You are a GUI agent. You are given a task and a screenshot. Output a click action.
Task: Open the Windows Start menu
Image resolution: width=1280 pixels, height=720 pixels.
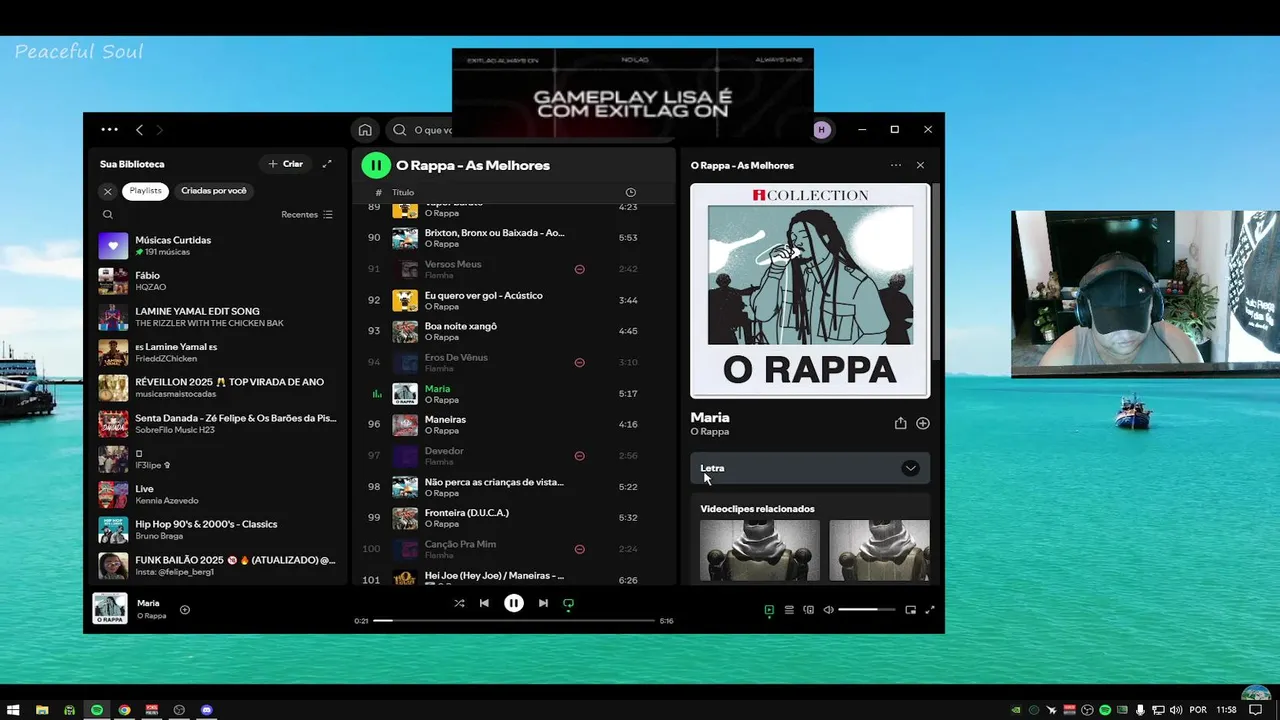[14, 710]
